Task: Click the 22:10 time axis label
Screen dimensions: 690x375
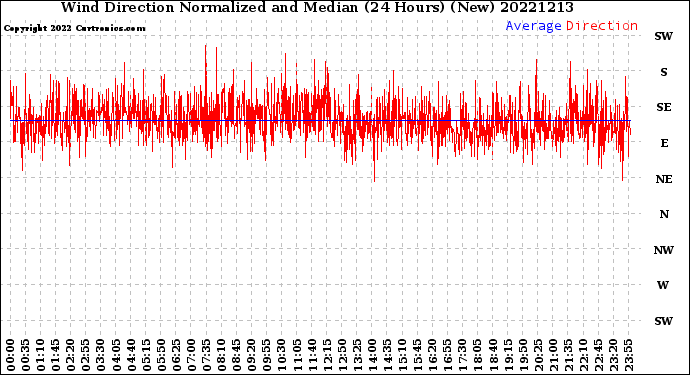Action: 583,355
